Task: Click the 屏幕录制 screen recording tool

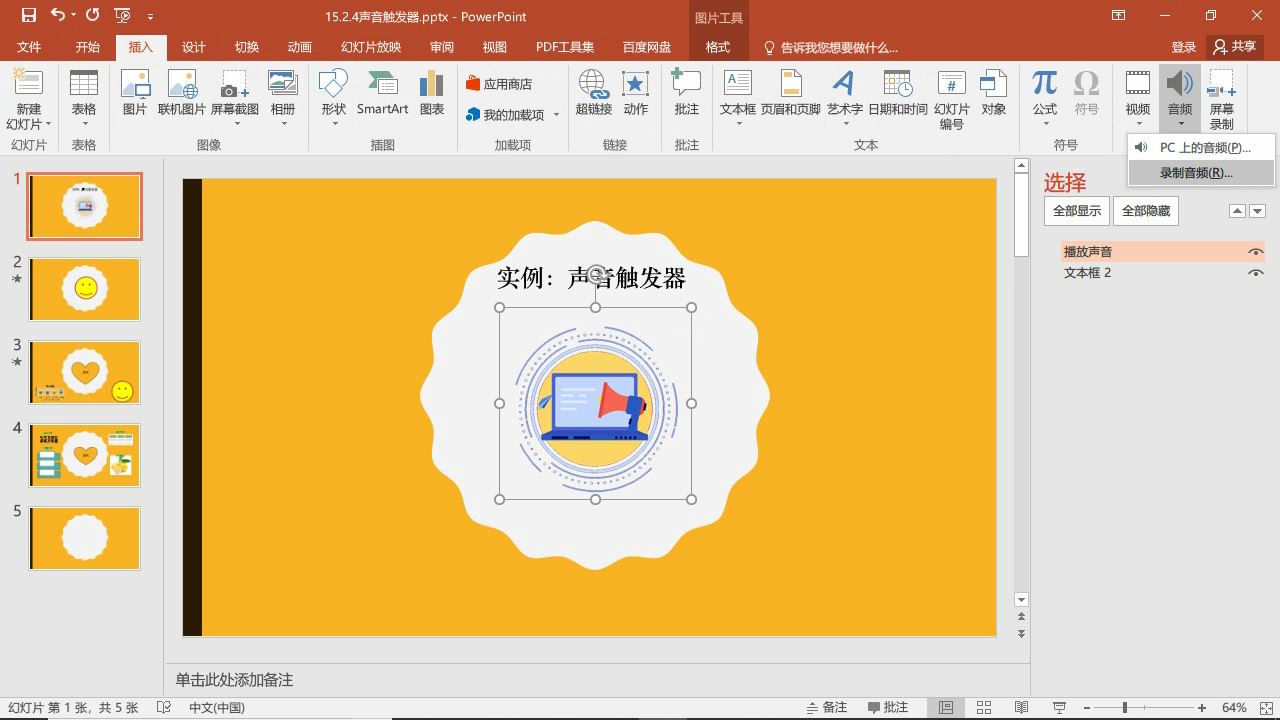Action: coord(1222,100)
